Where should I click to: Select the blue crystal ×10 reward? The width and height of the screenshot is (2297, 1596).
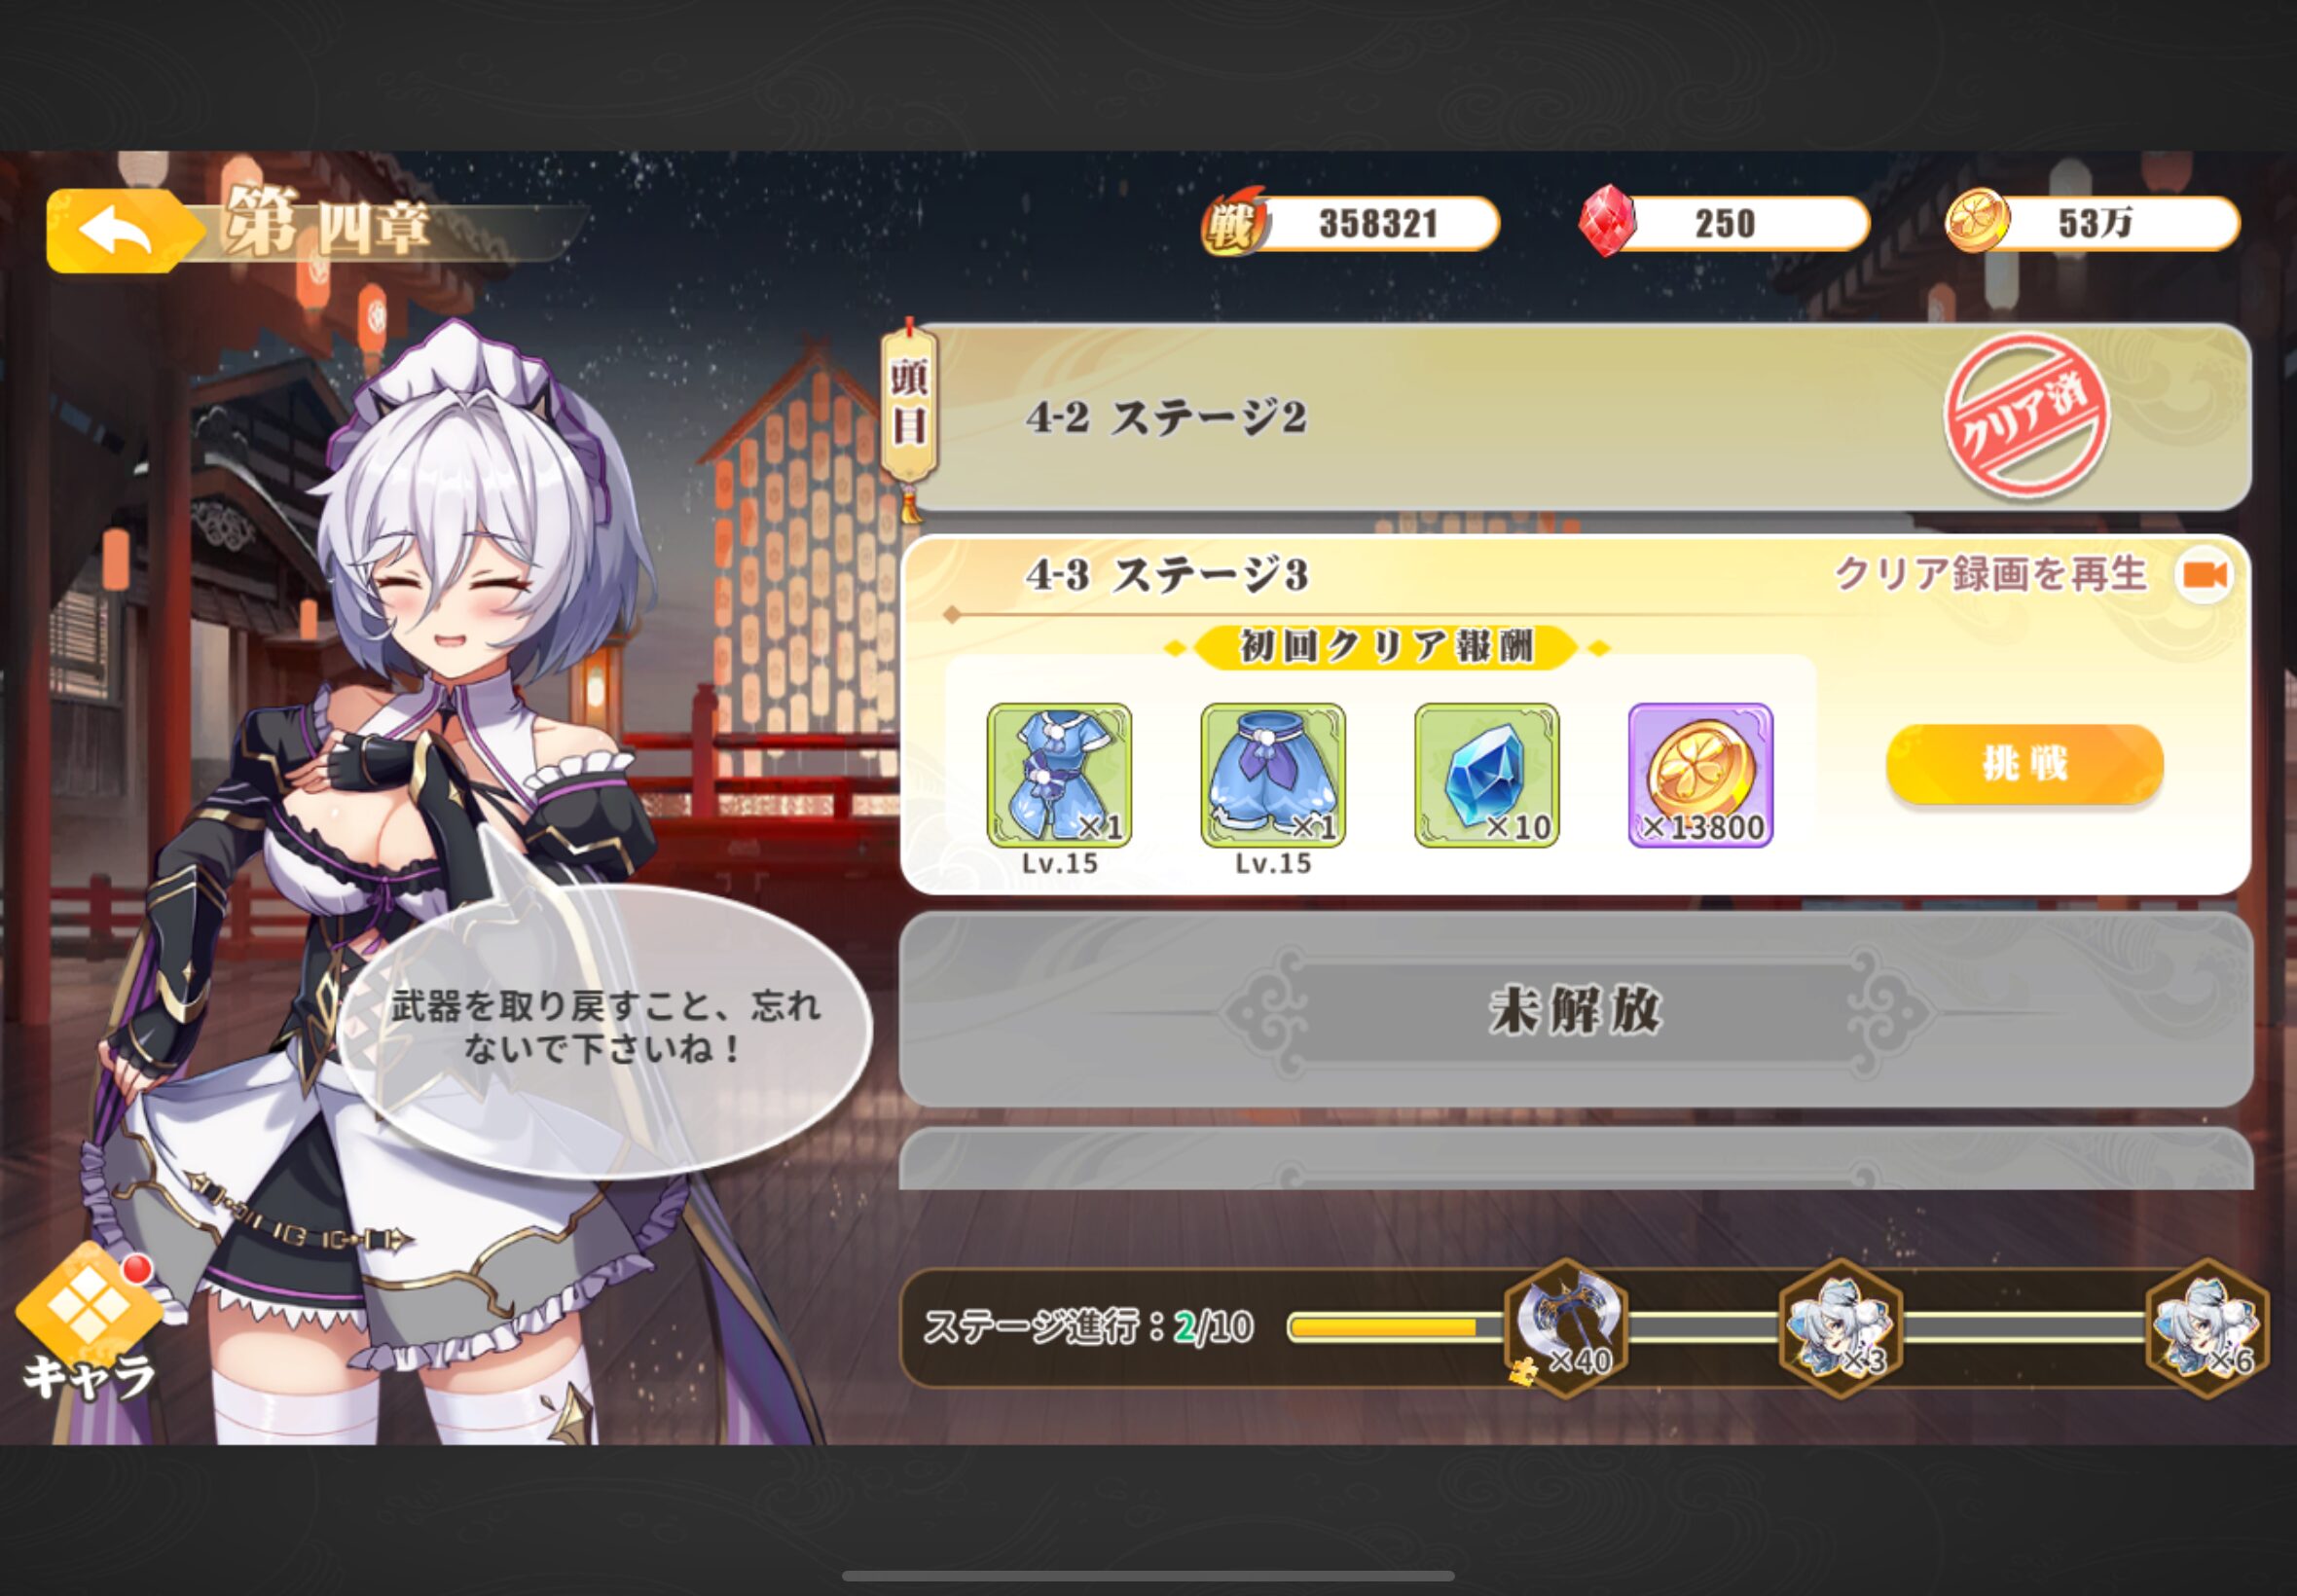[x=1487, y=775]
